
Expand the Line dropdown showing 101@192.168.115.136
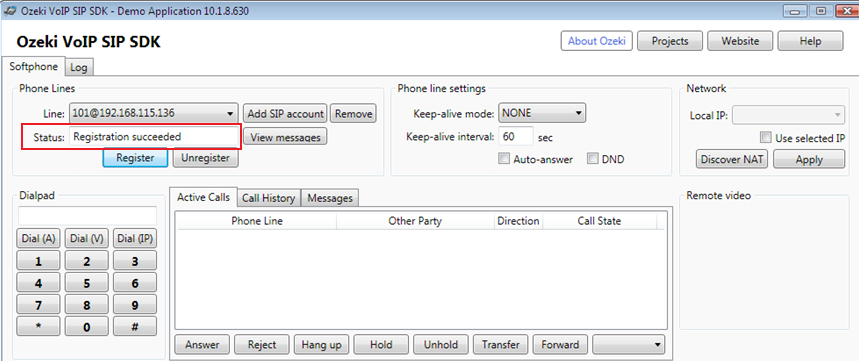[154, 114]
